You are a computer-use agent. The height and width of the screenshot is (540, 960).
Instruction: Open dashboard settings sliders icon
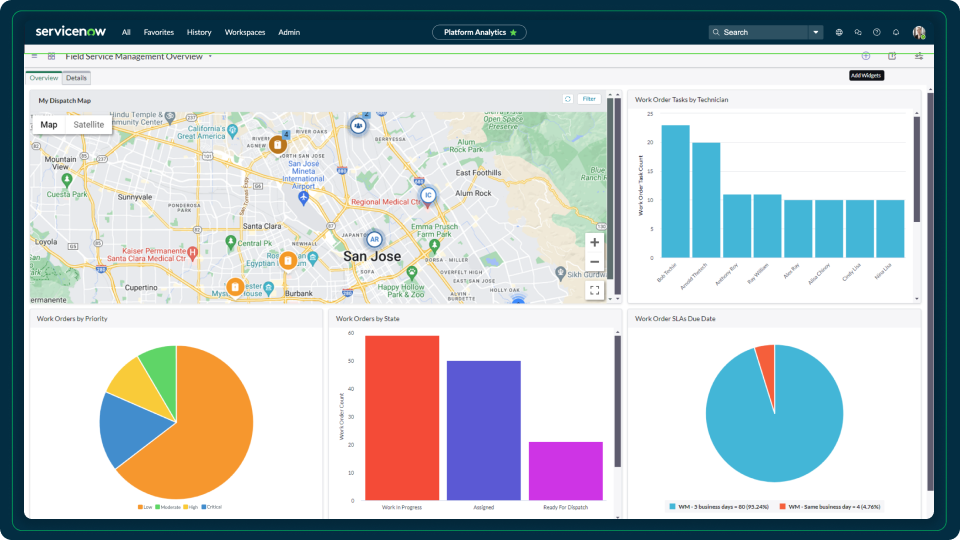[x=918, y=57]
